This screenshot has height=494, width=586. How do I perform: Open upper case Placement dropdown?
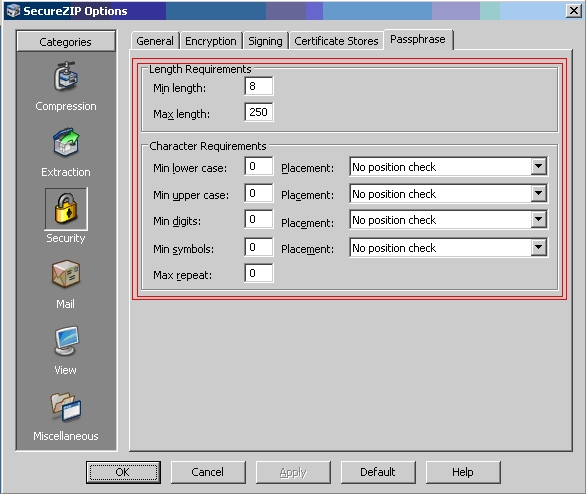pyautogui.click(x=448, y=194)
